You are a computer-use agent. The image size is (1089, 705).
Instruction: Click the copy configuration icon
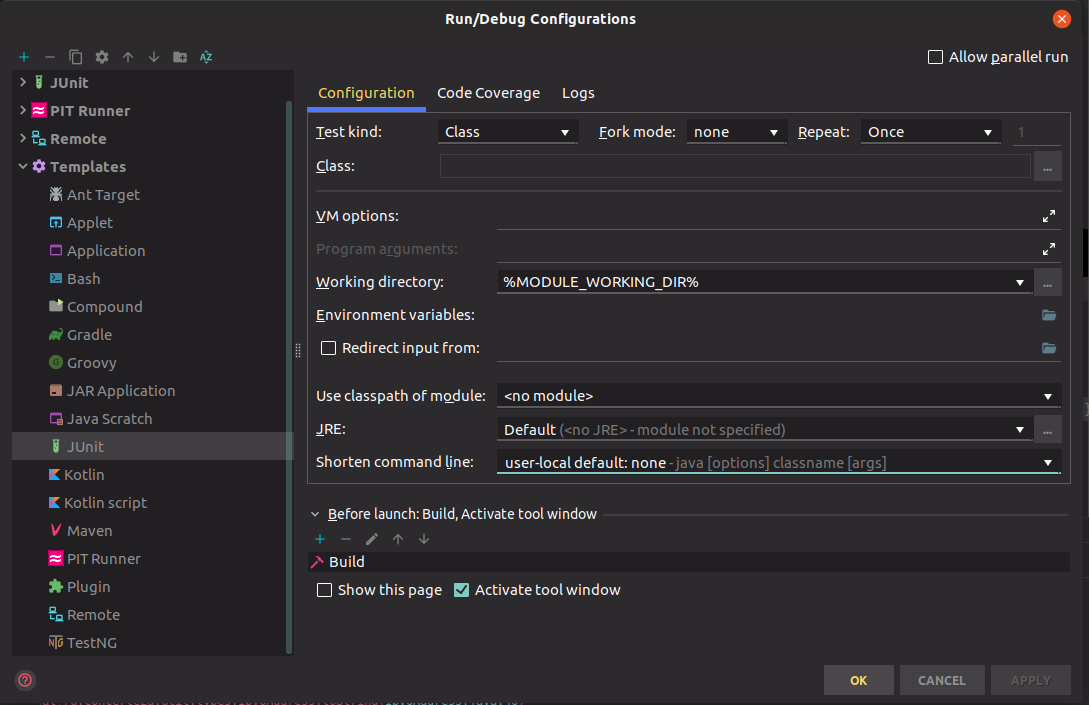(x=76, y=57)
